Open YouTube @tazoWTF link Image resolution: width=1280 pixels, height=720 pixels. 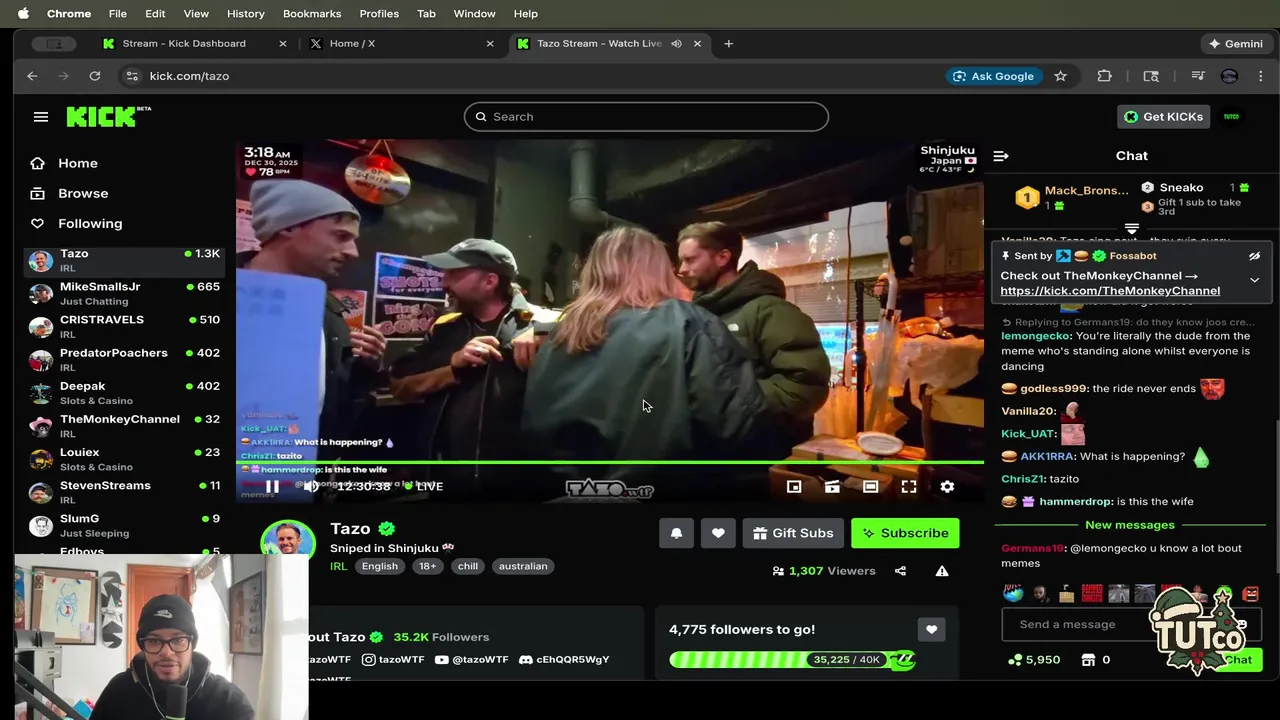[x=472, y=660]
